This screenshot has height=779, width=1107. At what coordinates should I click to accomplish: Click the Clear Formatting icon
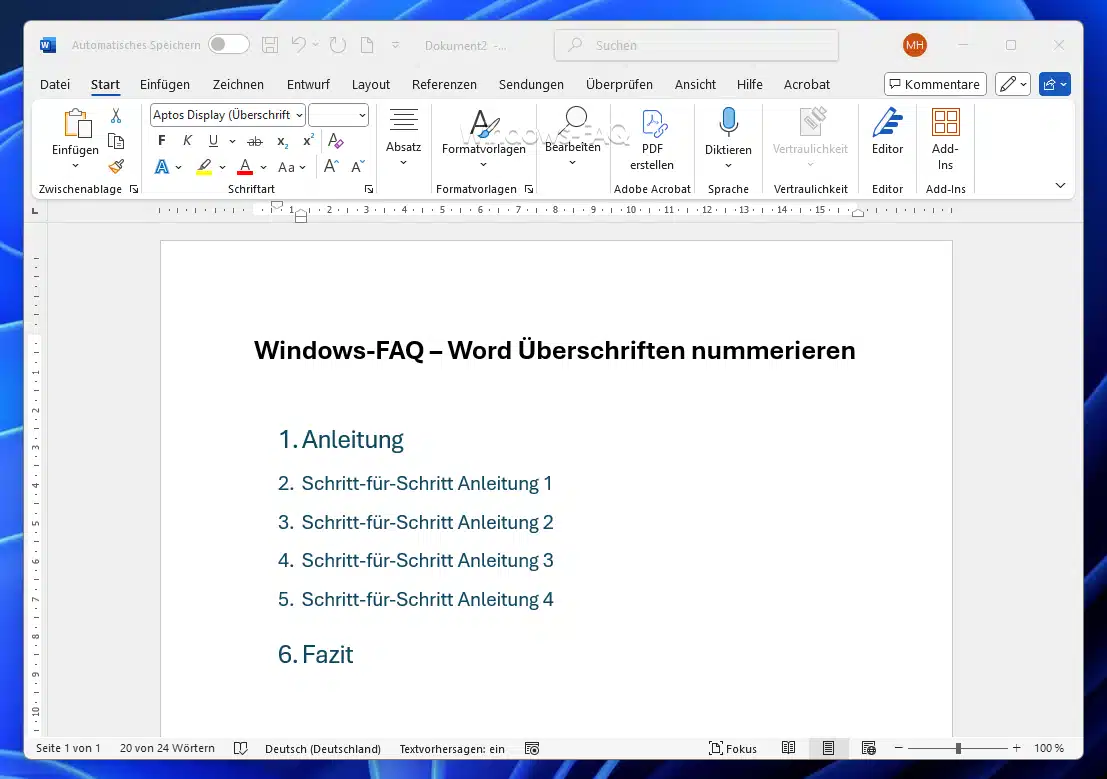pos(336,141)
